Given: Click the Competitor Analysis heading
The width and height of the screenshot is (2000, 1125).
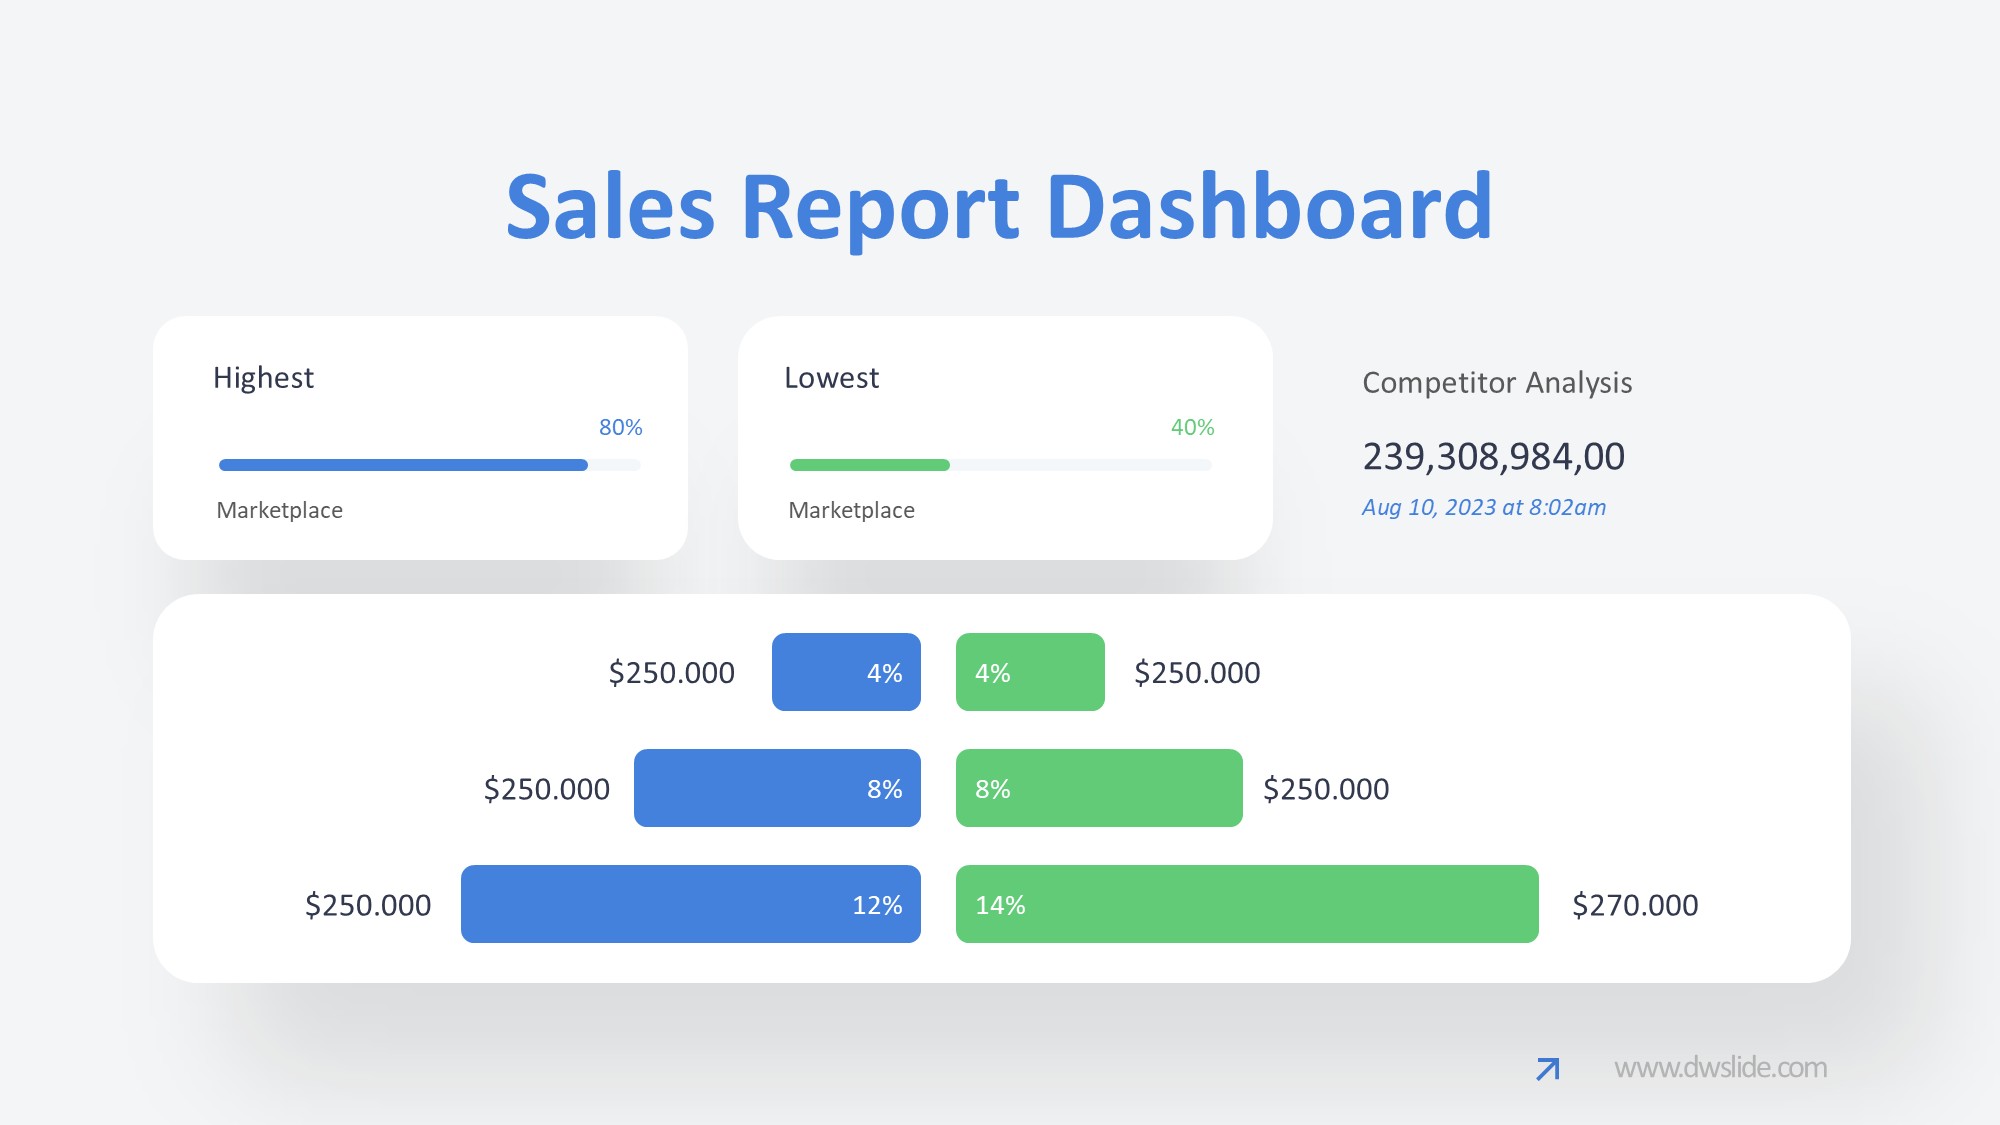Looking at the screenshot, I should click(x=1497, y=383).
